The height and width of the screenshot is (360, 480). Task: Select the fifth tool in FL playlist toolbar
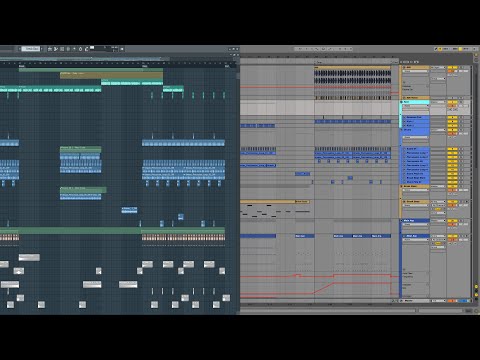[x=74, y=49]
